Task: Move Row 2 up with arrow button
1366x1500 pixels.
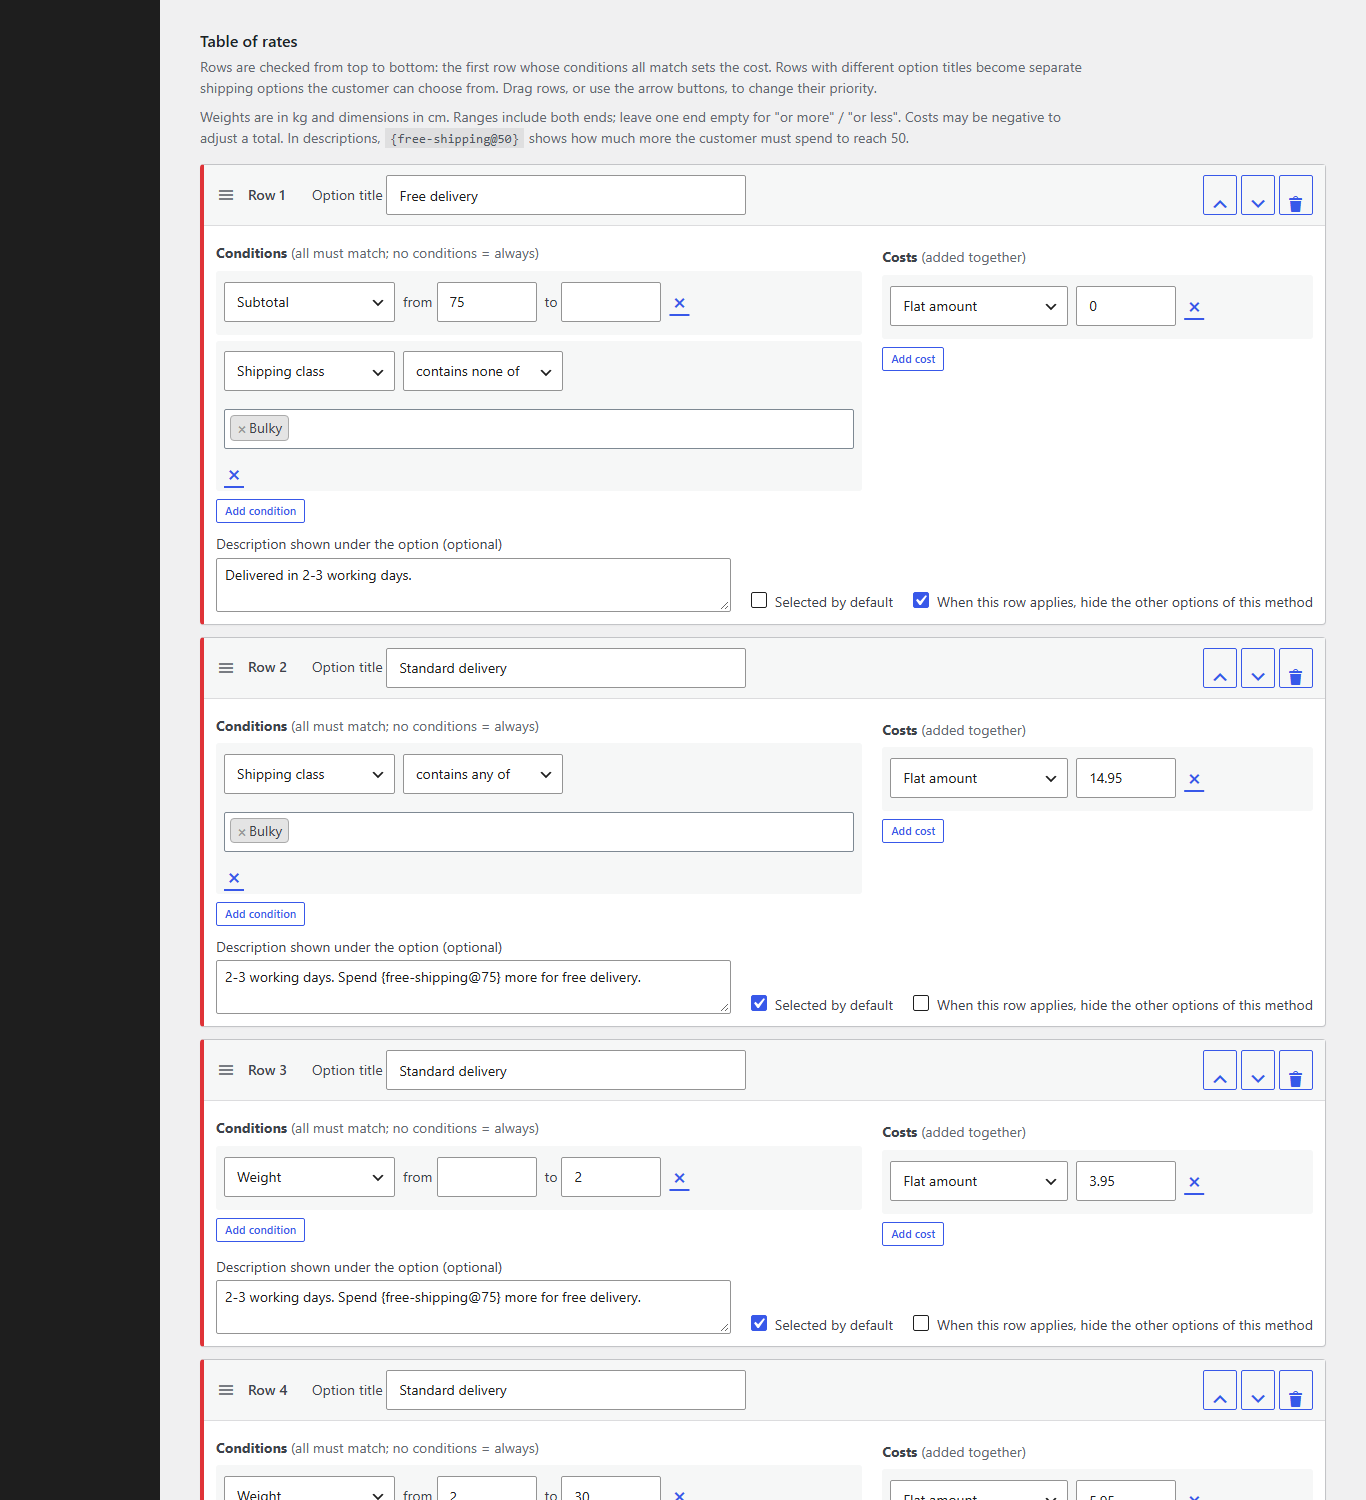Action: (x=1220, y=668)
